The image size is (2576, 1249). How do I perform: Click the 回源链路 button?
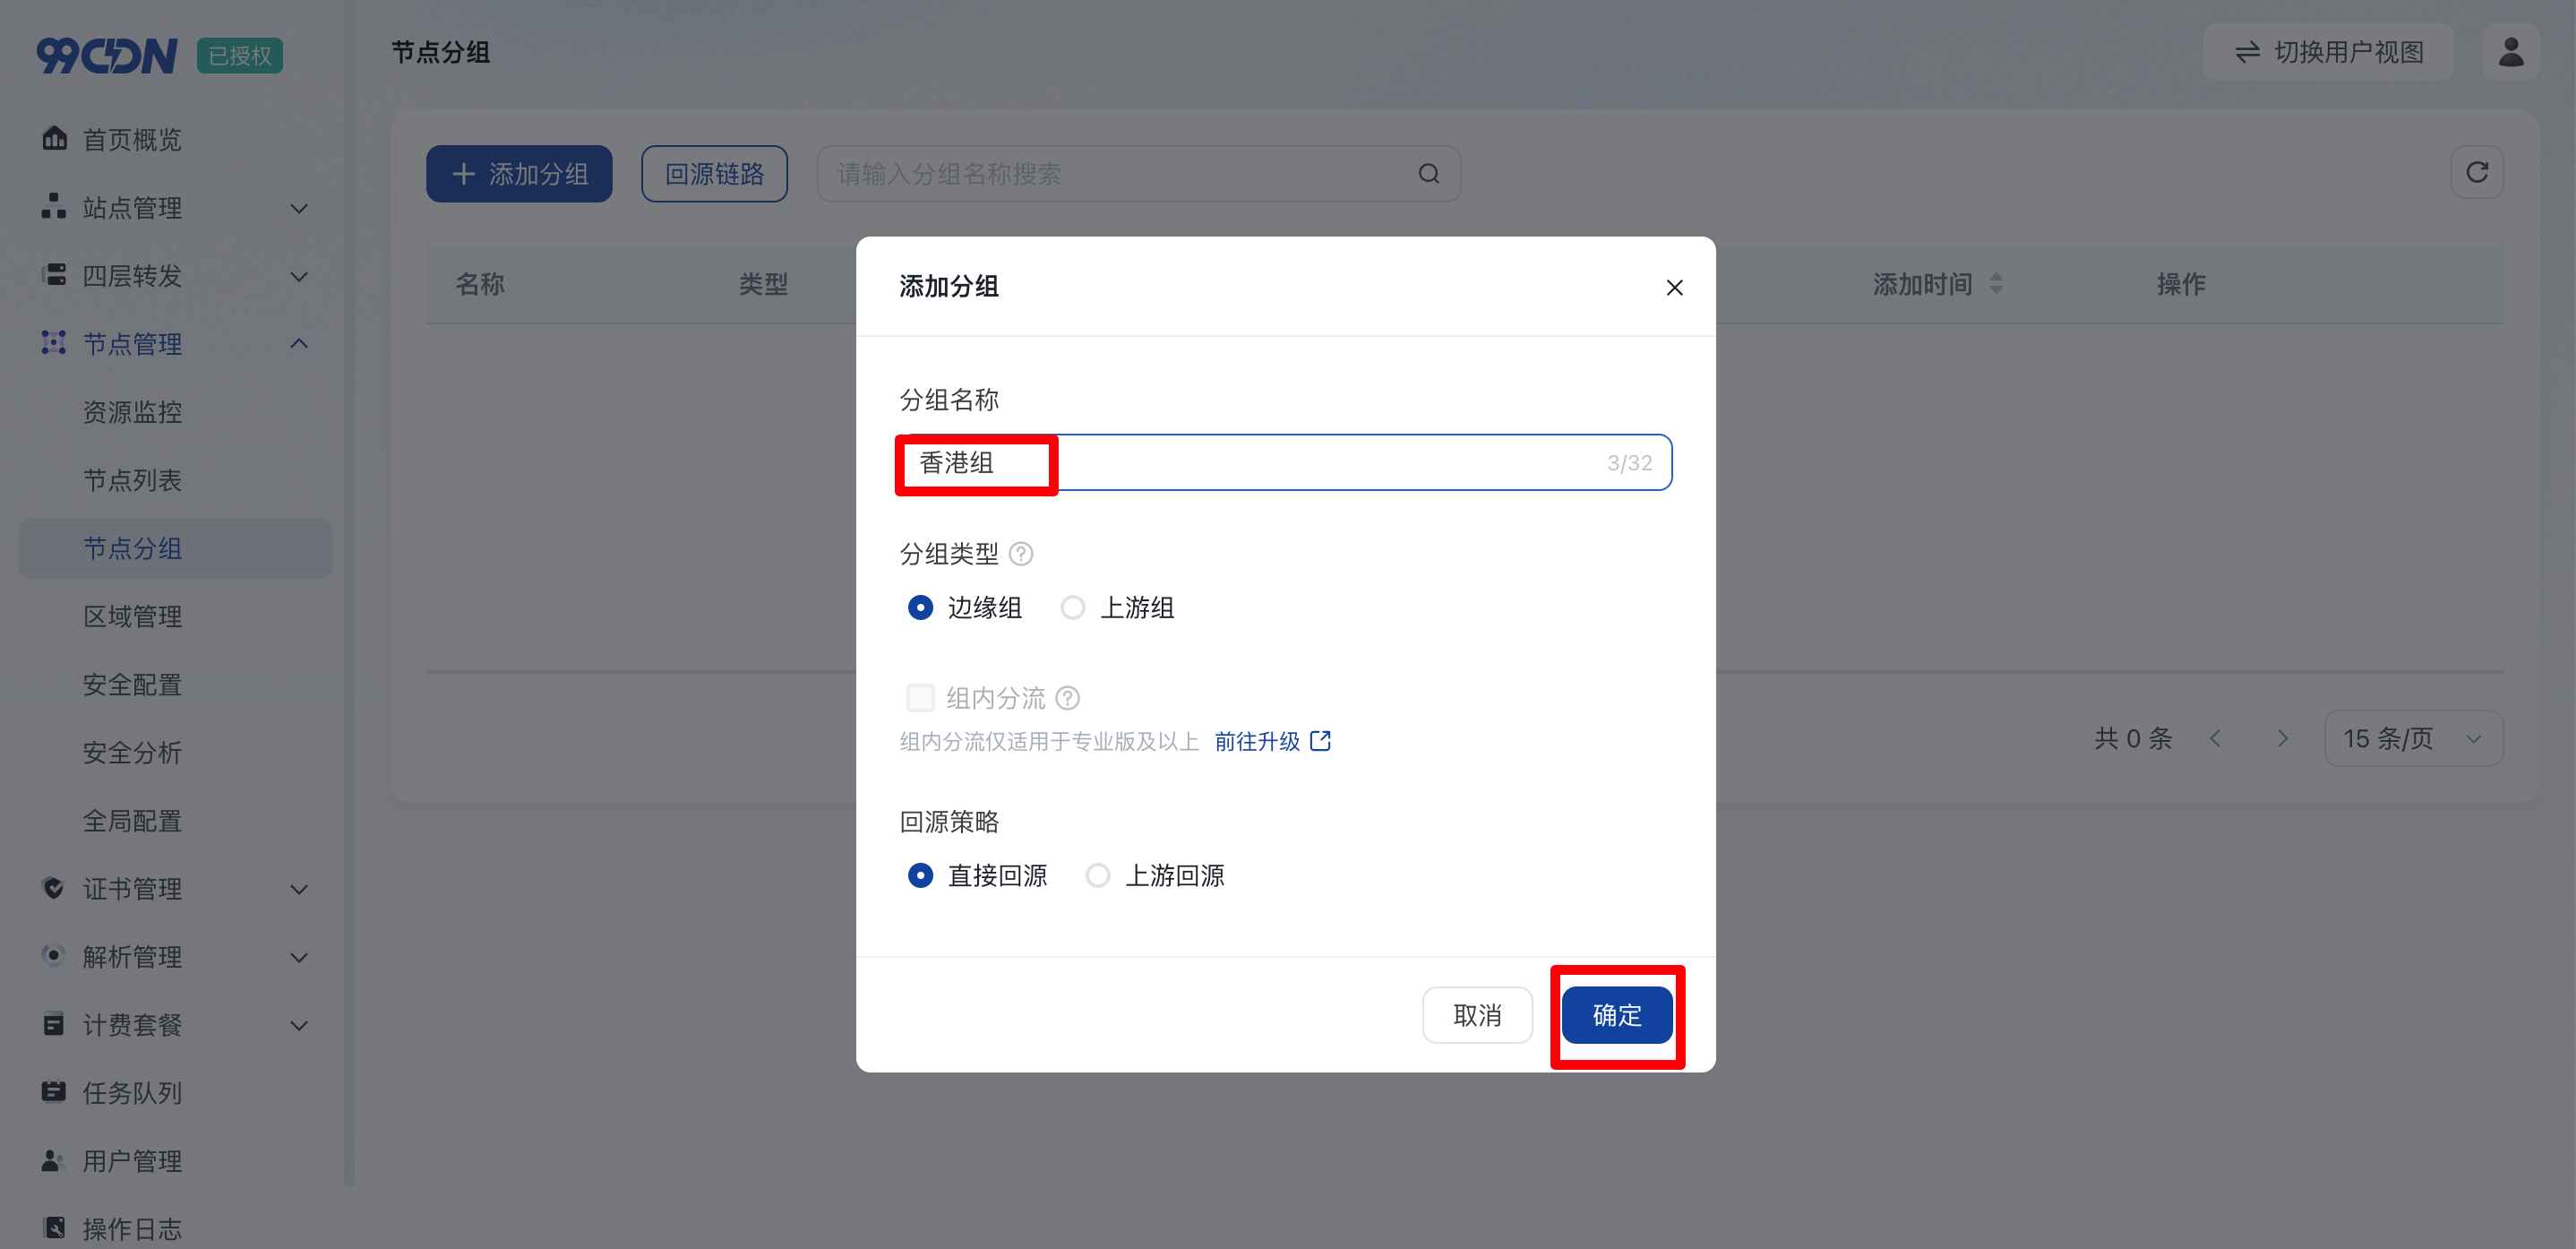pos(714,174)
